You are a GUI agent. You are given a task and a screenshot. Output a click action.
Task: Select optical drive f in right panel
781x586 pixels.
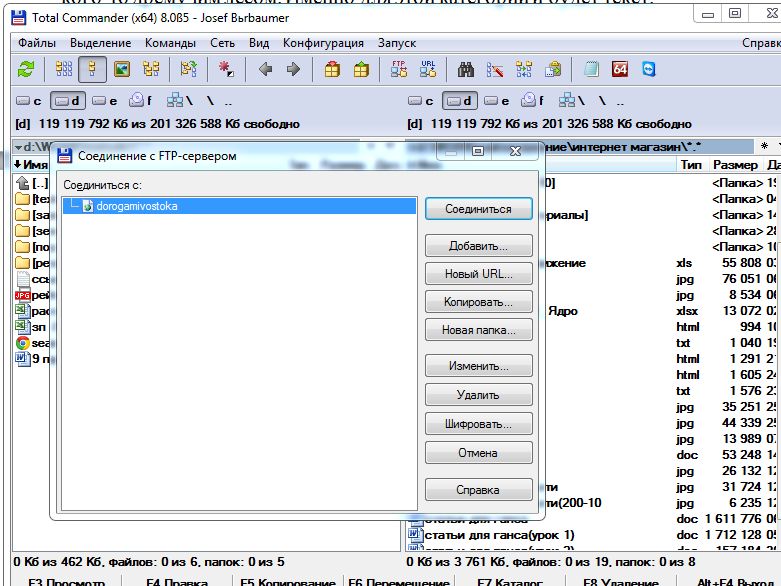(x=532, y=101)
